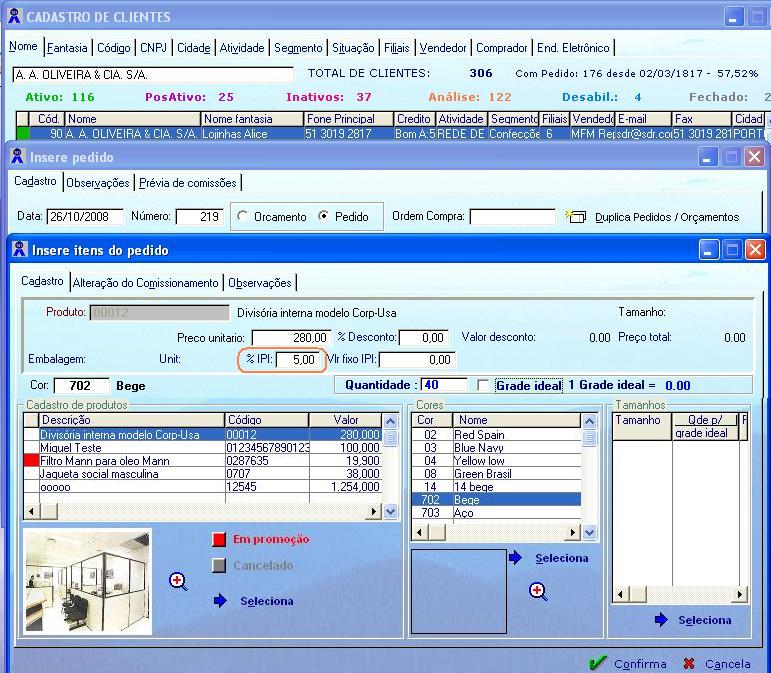Viewport: 771px width, 673px height.
Task: Click blue arrow beside Cores Seleciona
Action: point(515,557)
